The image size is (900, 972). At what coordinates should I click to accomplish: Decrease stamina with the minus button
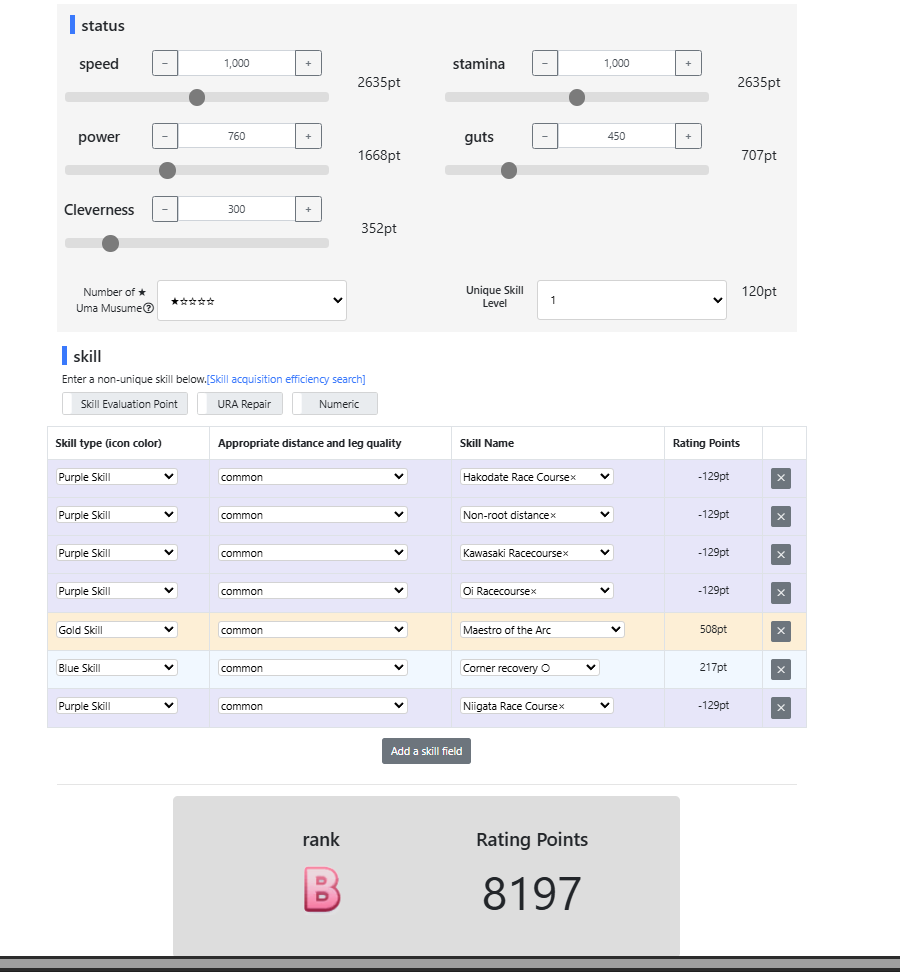[545, 63]
